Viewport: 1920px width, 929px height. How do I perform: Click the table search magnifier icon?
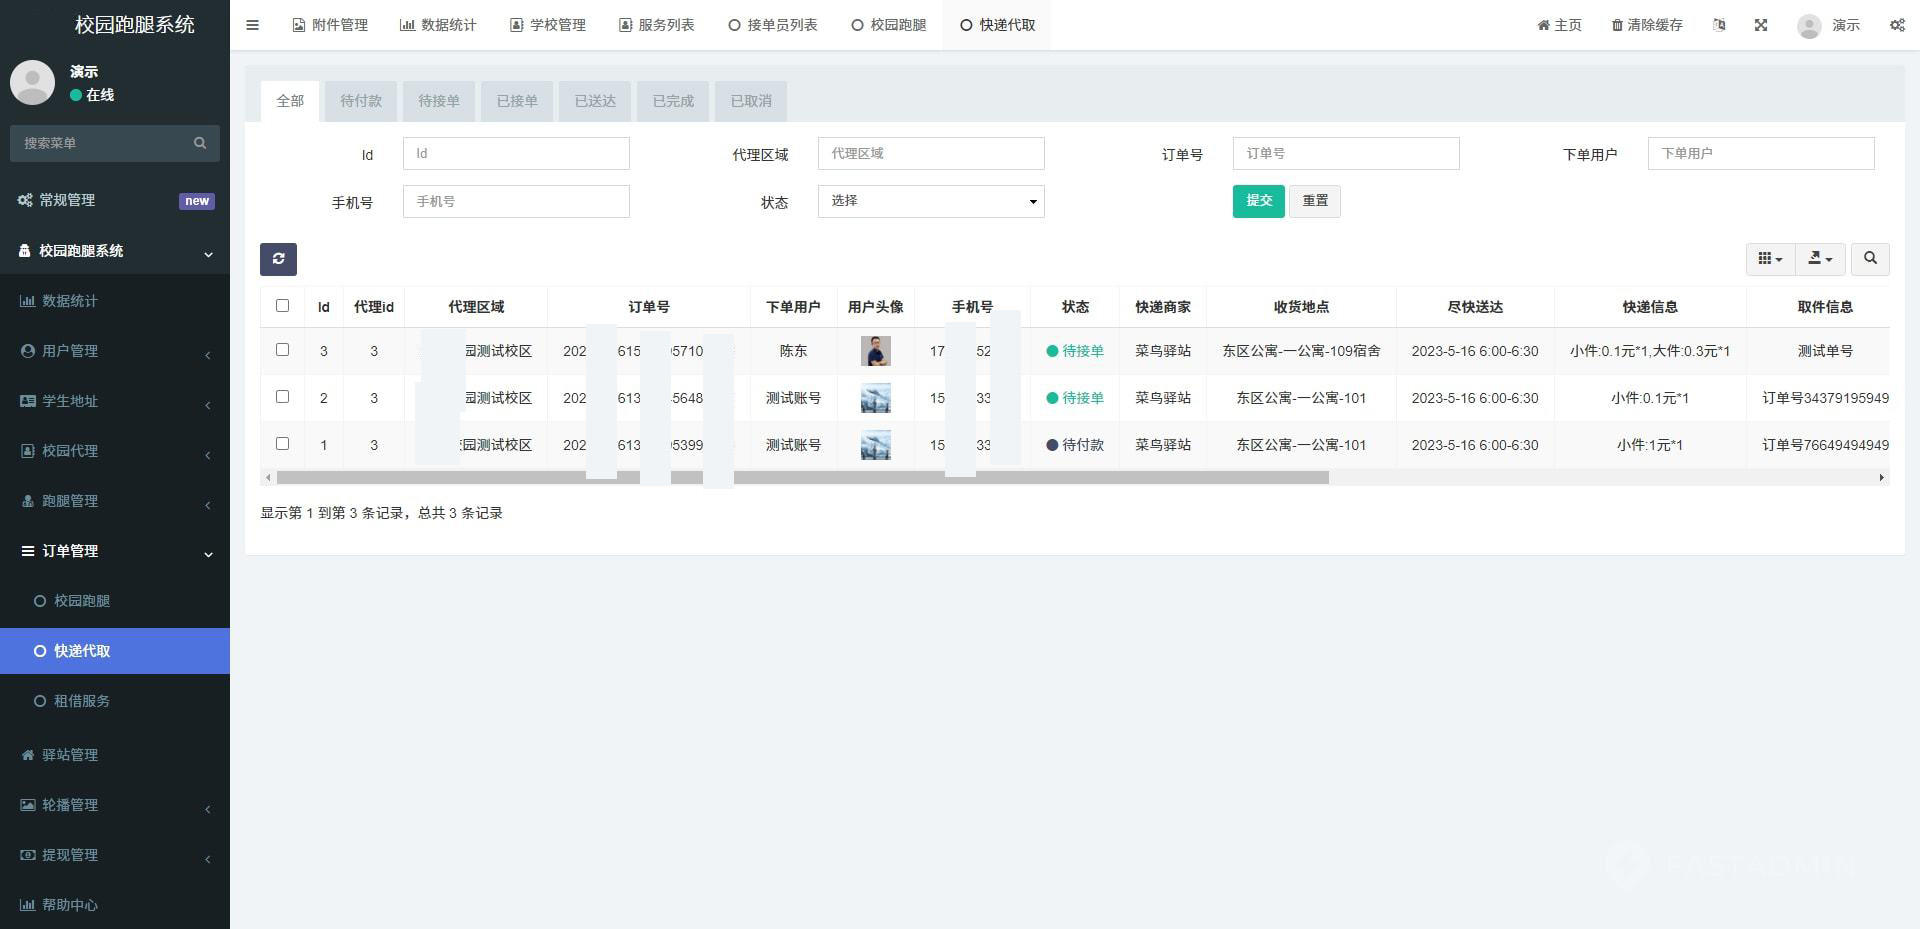pyautogui.click(x=1869, y=258)
